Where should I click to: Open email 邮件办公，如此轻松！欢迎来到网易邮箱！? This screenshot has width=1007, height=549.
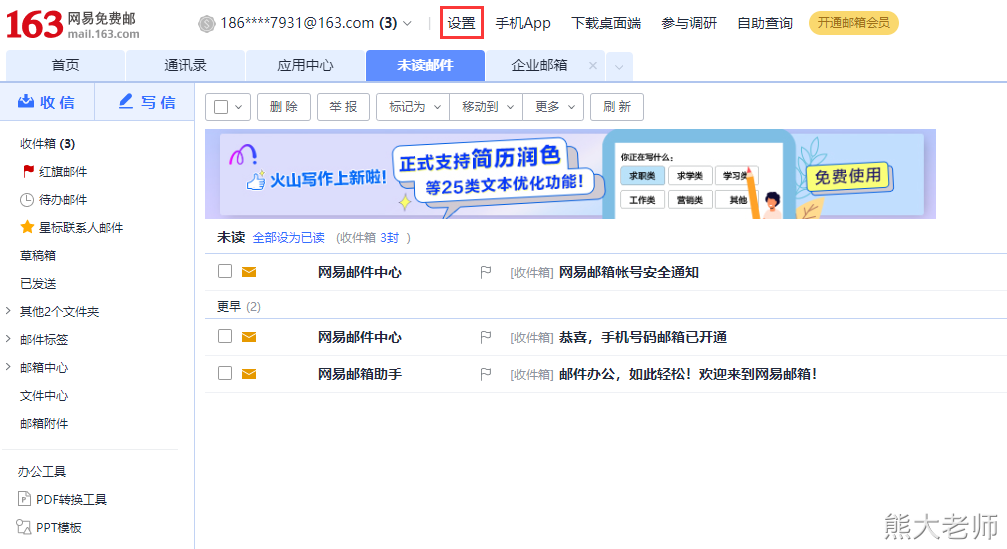point(688,374)
